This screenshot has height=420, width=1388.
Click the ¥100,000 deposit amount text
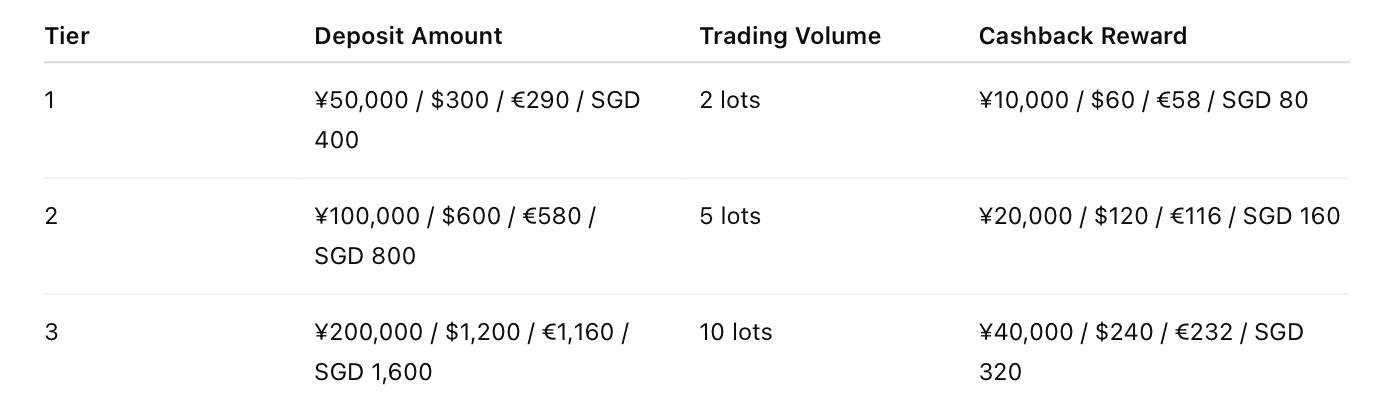point(367,216)
